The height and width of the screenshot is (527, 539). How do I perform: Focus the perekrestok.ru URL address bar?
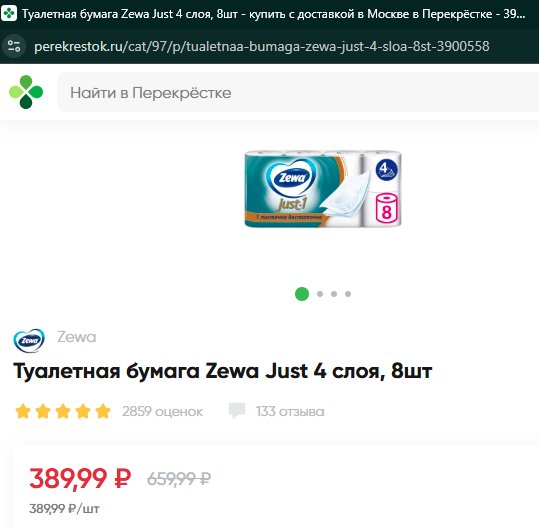point(262,46)
